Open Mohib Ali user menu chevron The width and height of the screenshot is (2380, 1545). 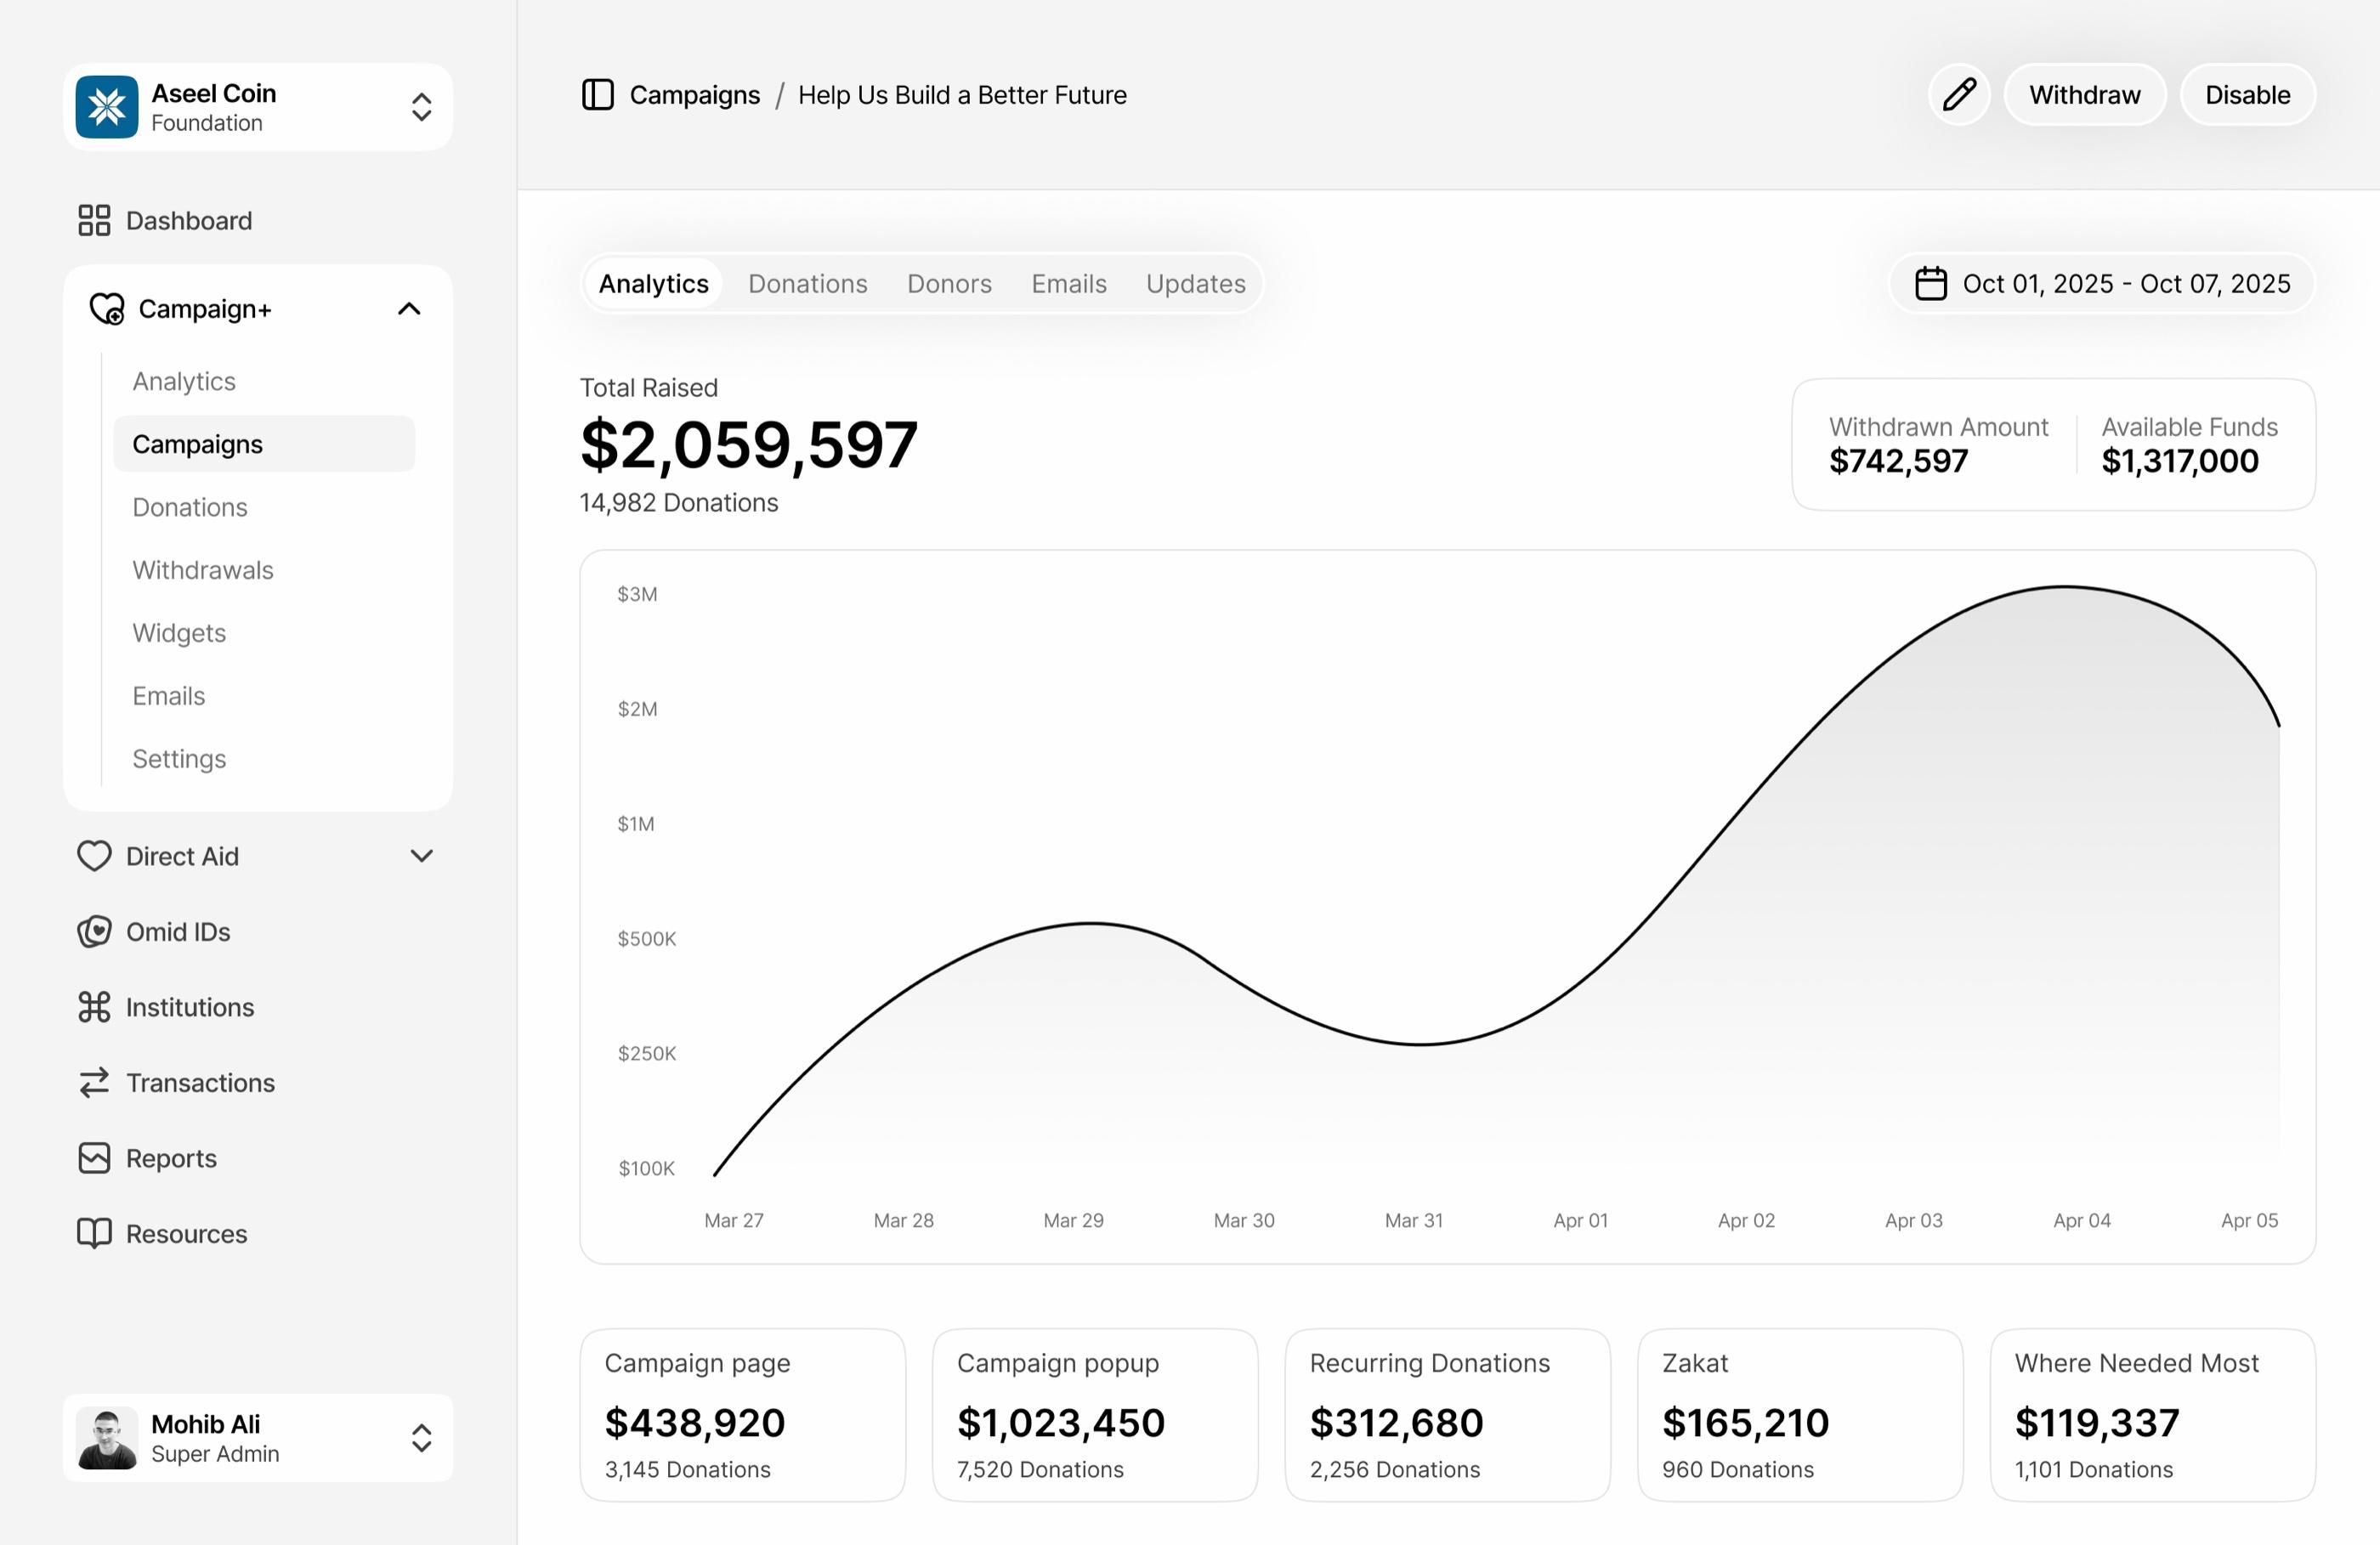click(x=422, y=1438)
